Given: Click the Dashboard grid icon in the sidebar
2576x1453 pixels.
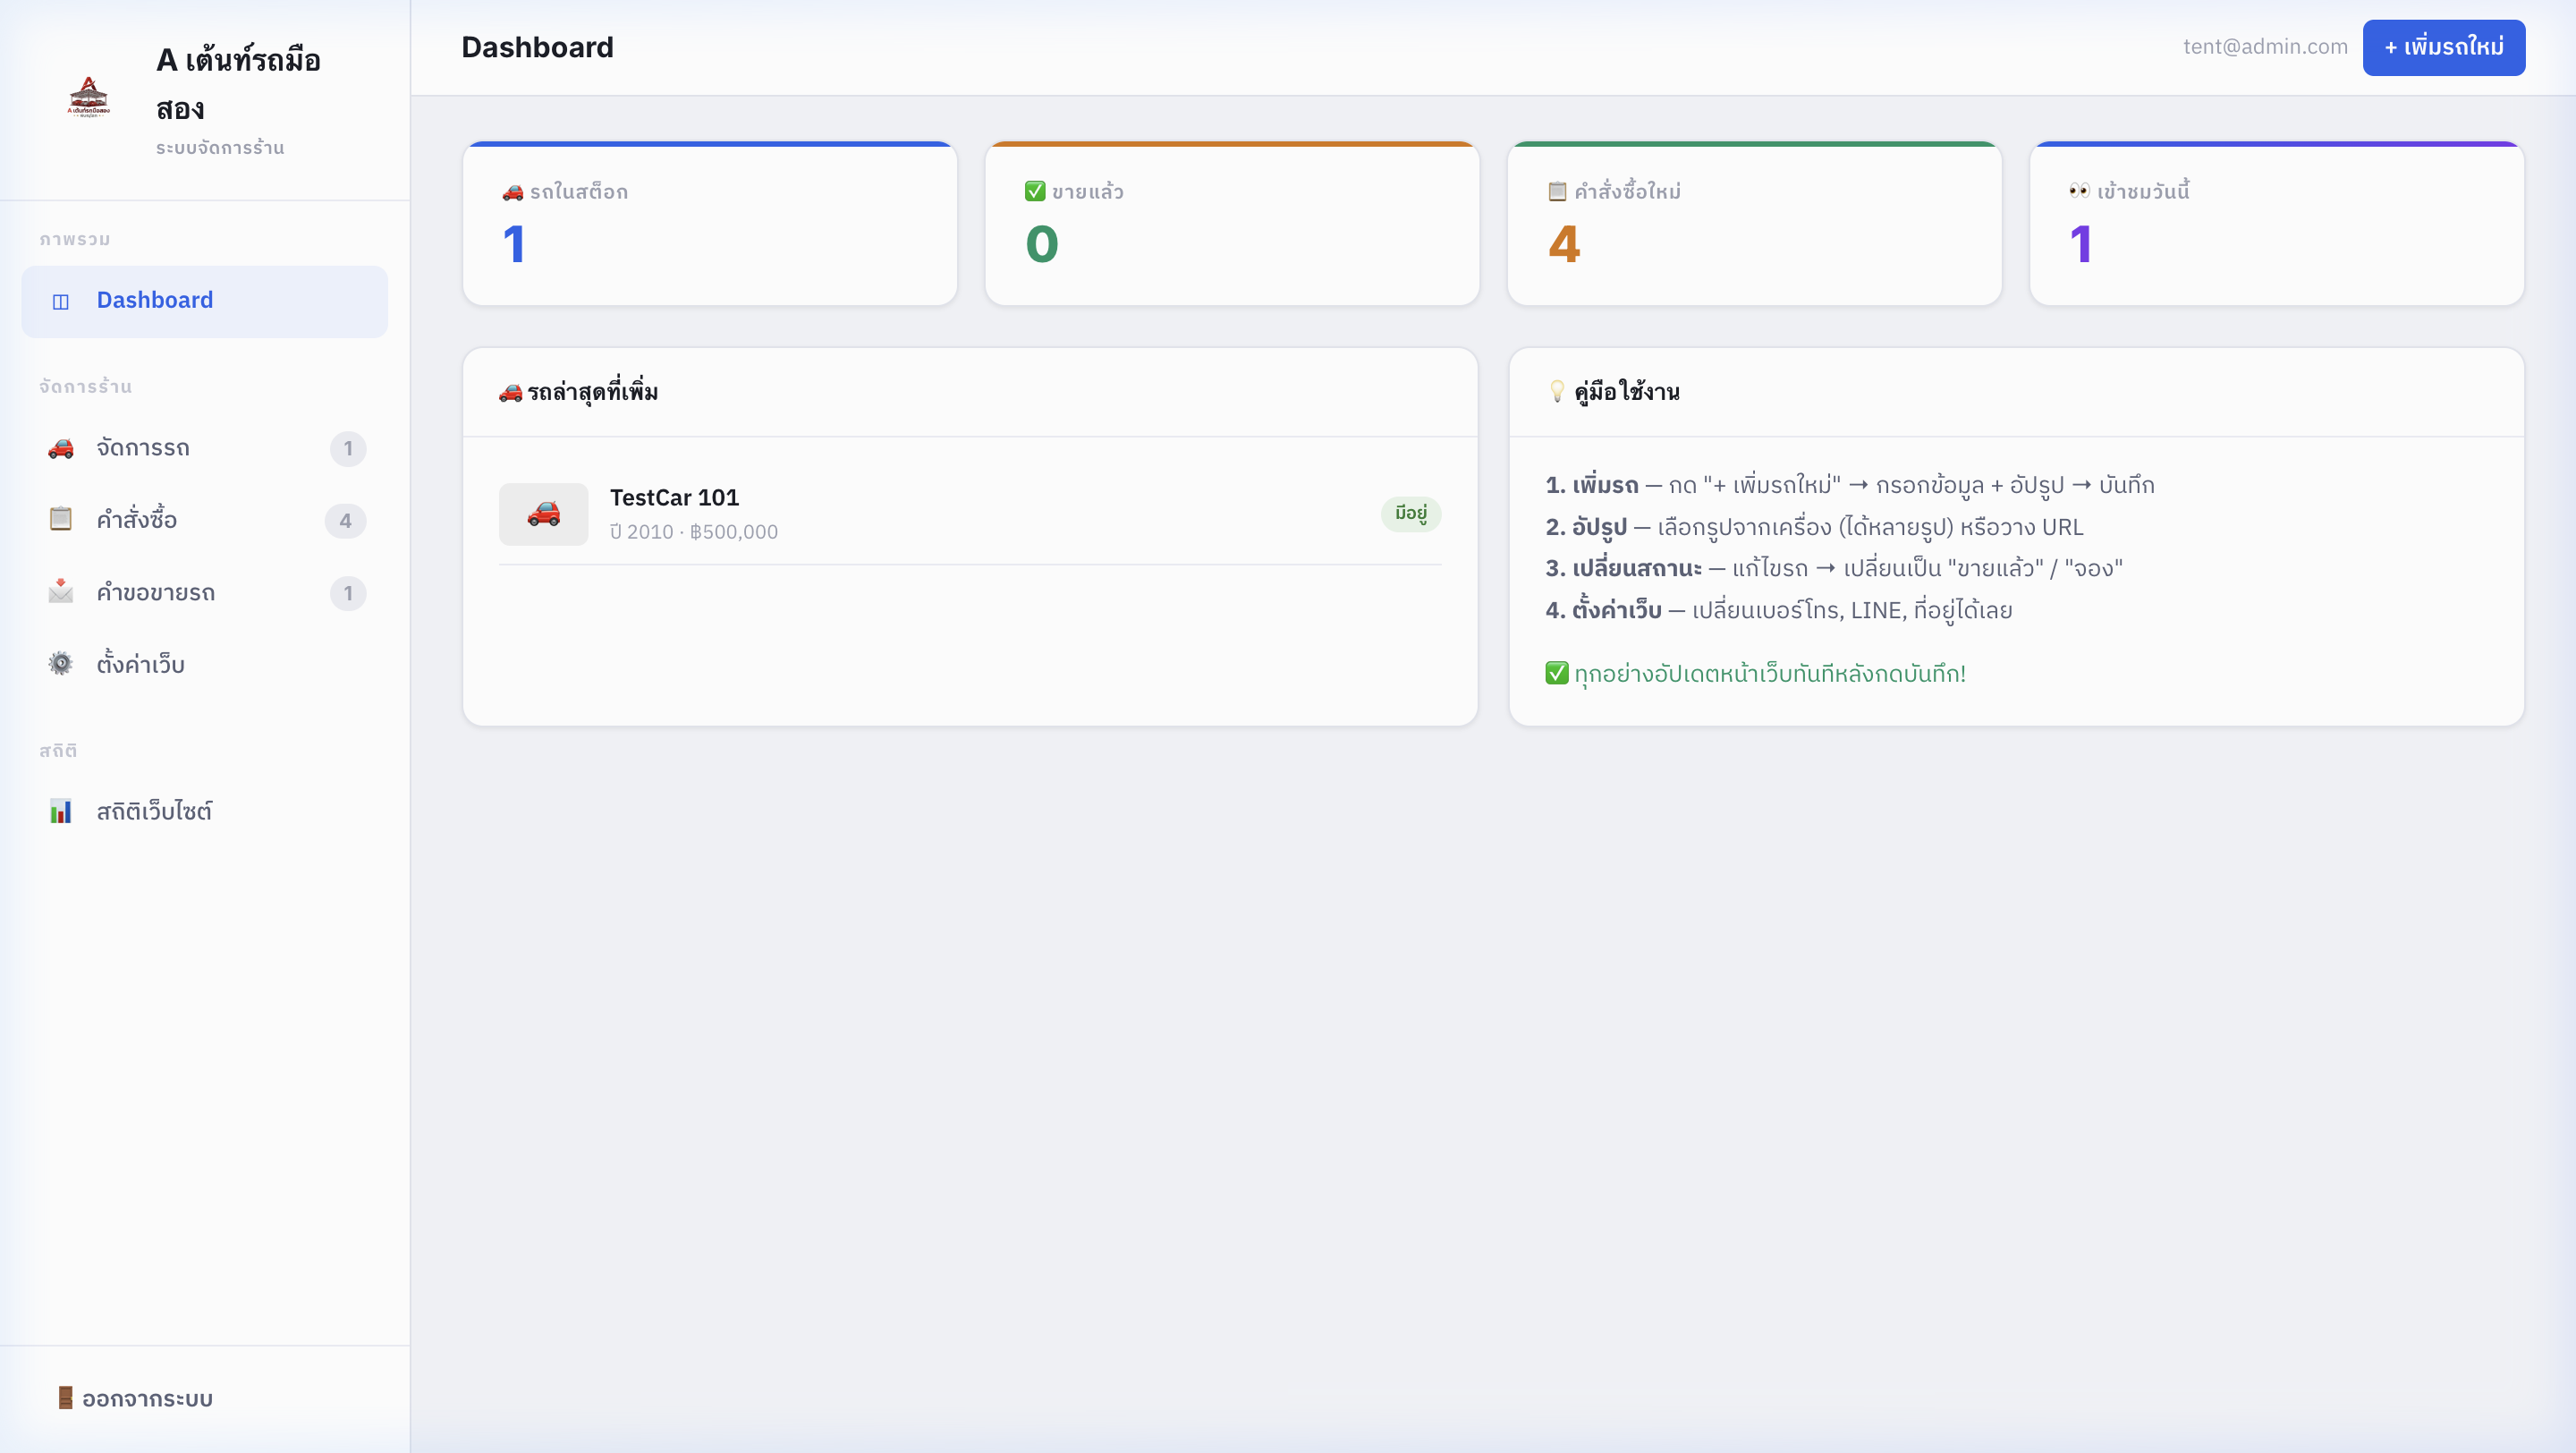Looking at the screenshot, I should click(61, 301).
